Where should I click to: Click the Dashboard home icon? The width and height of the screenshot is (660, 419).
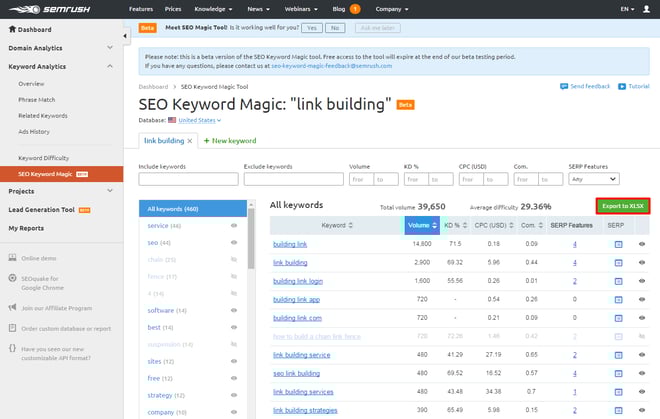[12, 29]
